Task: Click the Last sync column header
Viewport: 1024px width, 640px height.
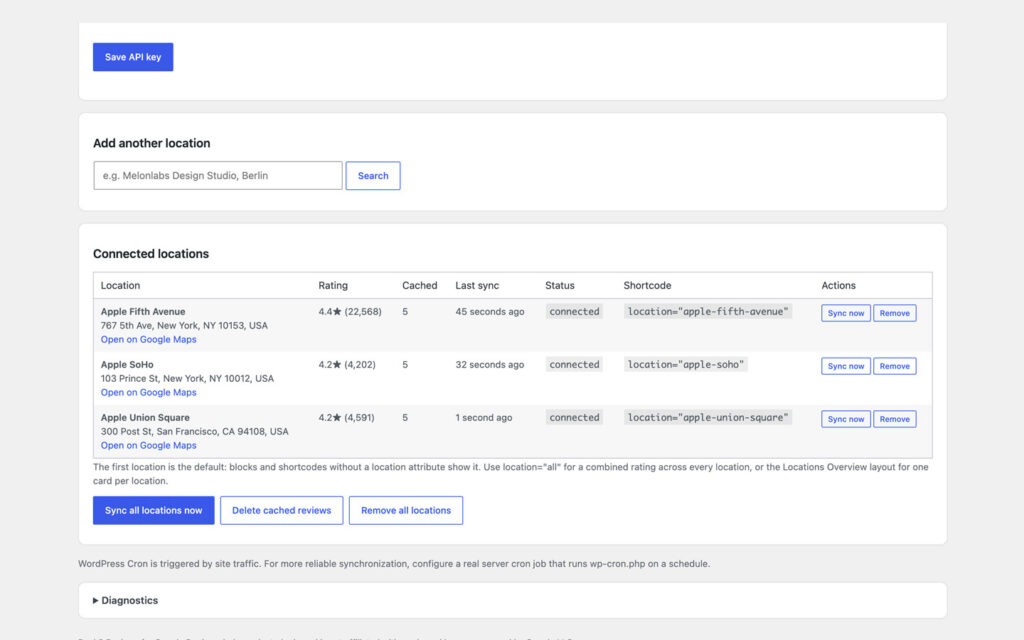Action: pyautogui.click(x=477, y=285)
